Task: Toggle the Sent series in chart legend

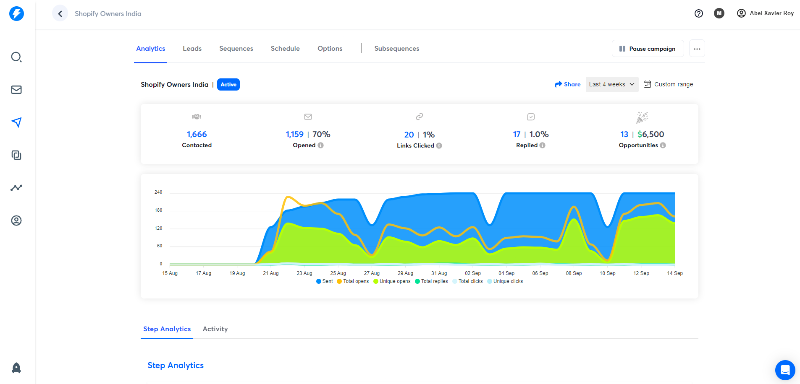Action: [324, 281]
